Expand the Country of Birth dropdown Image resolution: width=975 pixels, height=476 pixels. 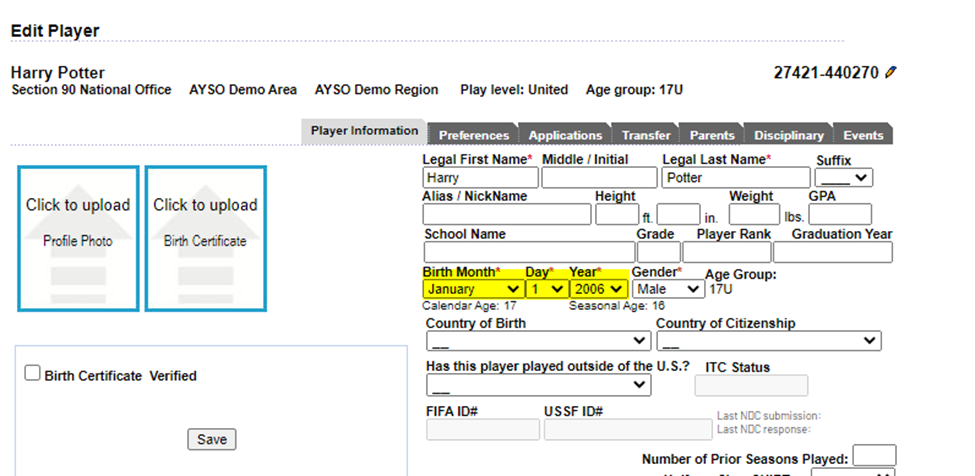[x=538, y=341]
